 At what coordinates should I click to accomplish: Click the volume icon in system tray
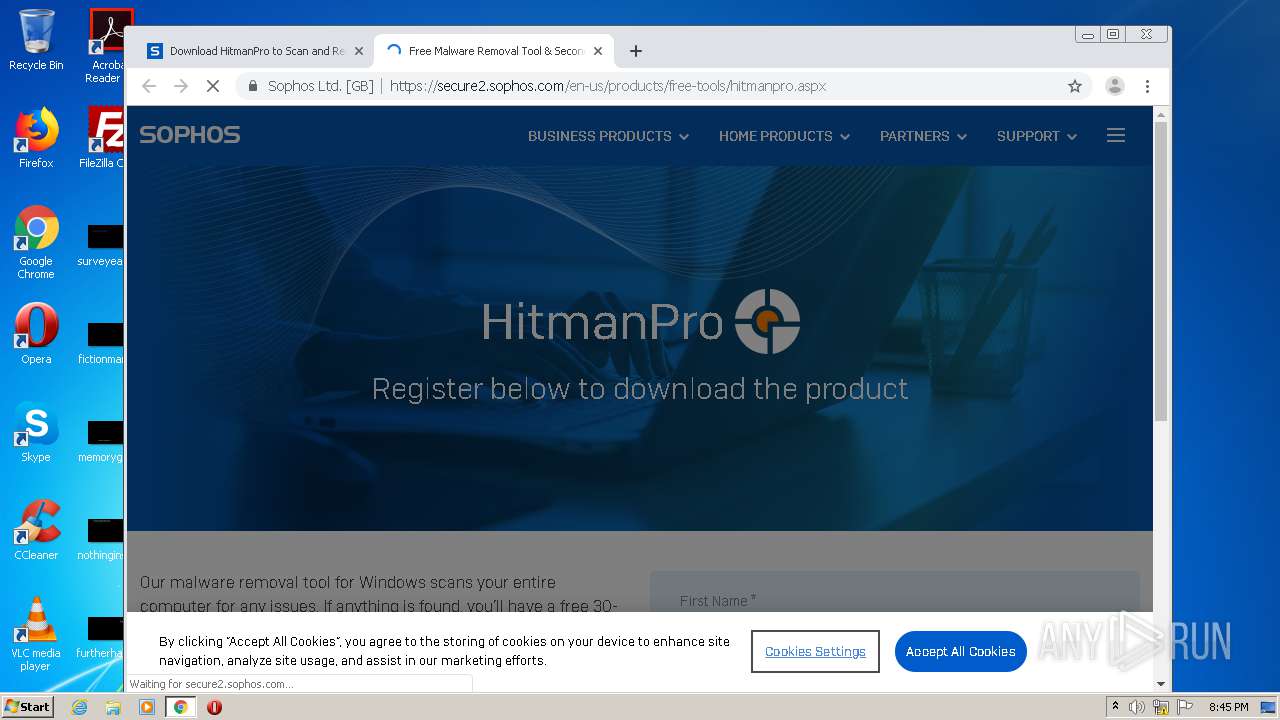(1137, 707)
